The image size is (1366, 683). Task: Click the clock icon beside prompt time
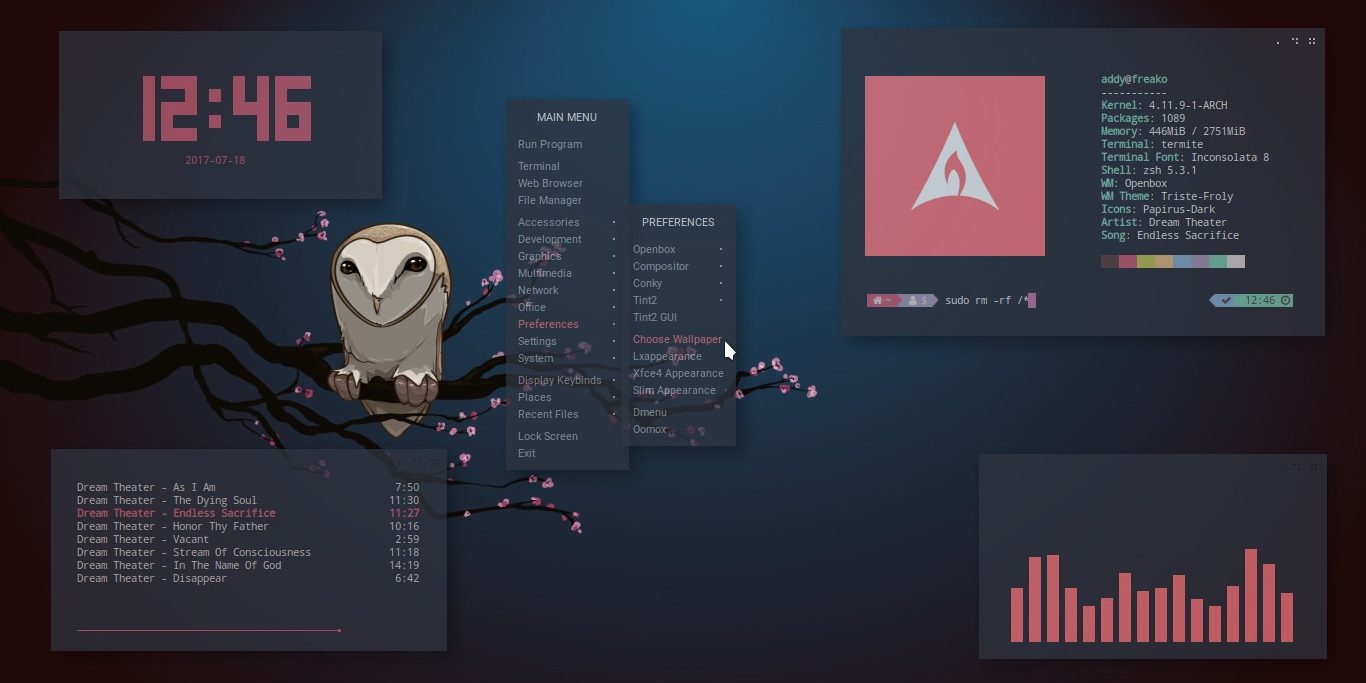coord(1285,300)
